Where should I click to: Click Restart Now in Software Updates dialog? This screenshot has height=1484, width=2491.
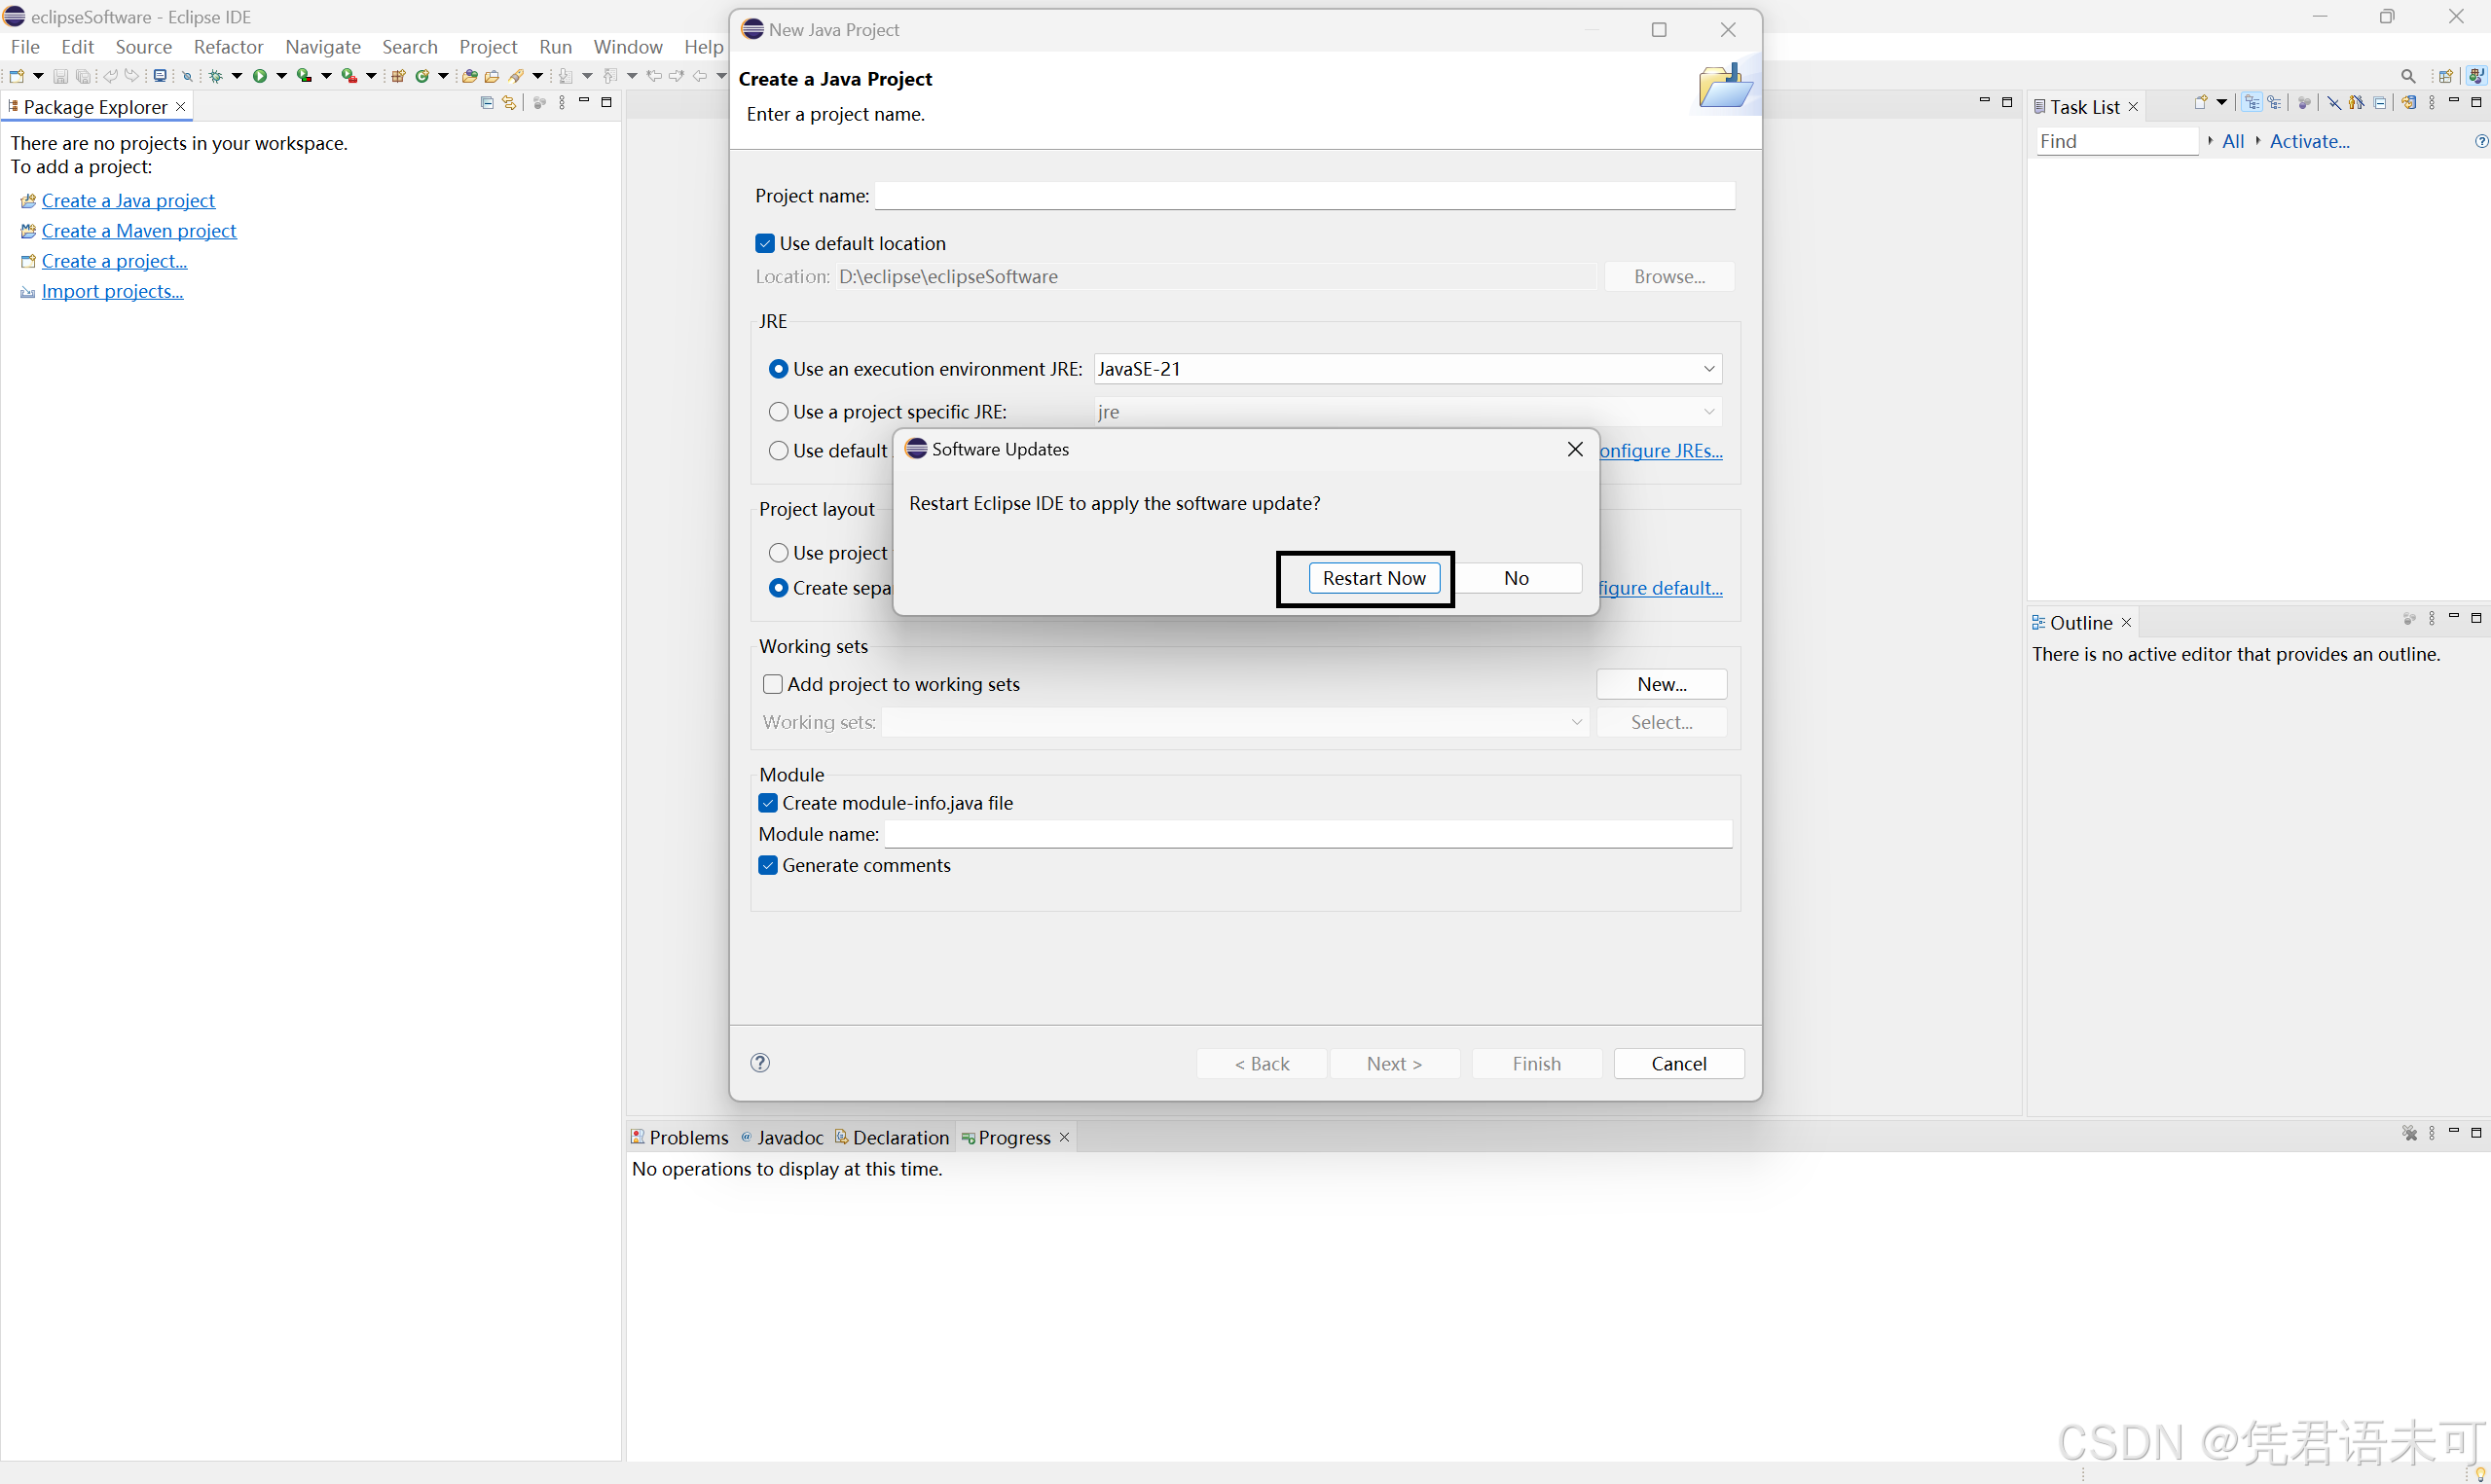coord(1374,578)
